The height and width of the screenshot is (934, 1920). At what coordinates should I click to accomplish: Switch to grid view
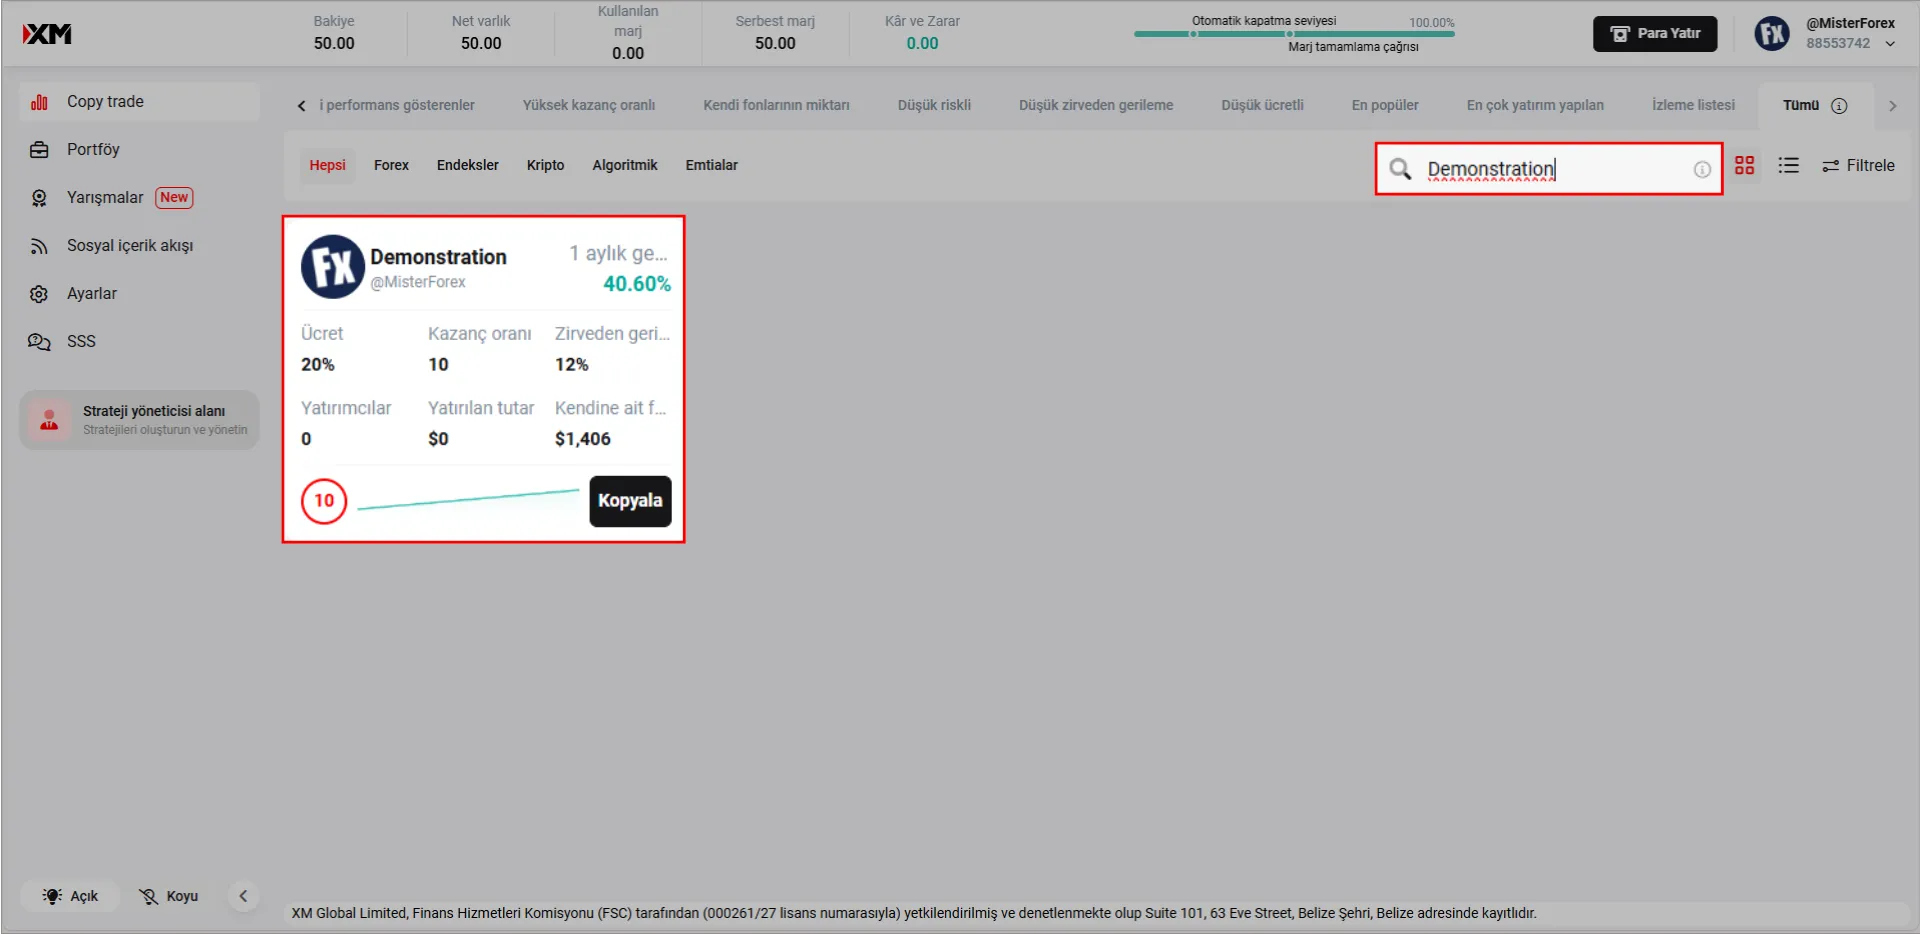[1745, 166]
